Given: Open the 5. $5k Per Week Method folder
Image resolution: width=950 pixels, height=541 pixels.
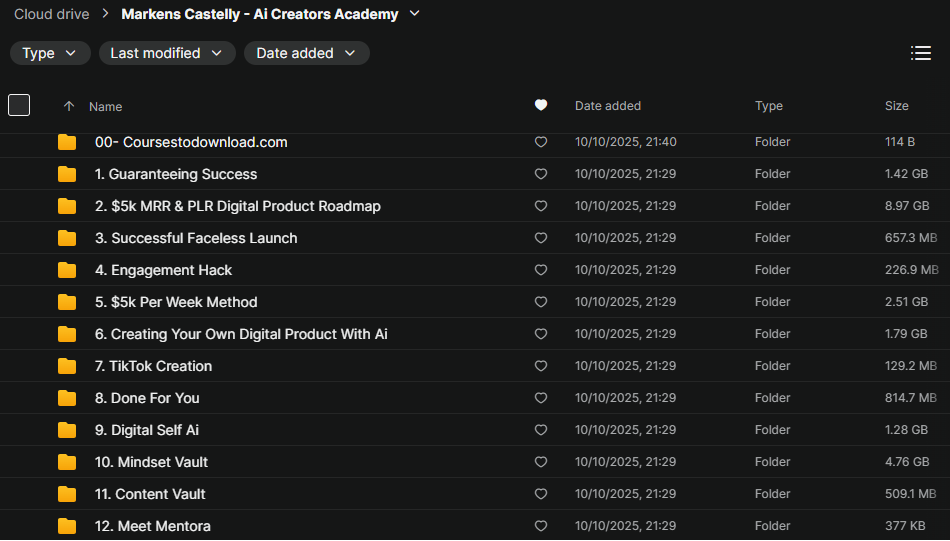Looking at the screenshot, I should point(176,302).
